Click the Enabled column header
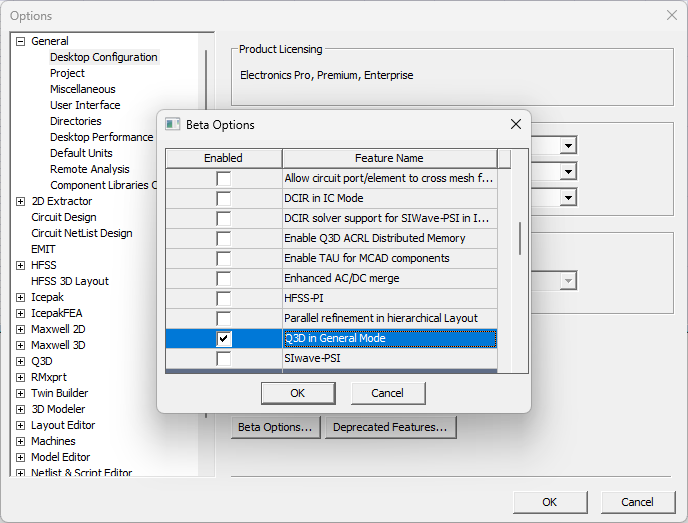Image resolution: width=688 pixels, height=523 pixels. click(223, 158)
